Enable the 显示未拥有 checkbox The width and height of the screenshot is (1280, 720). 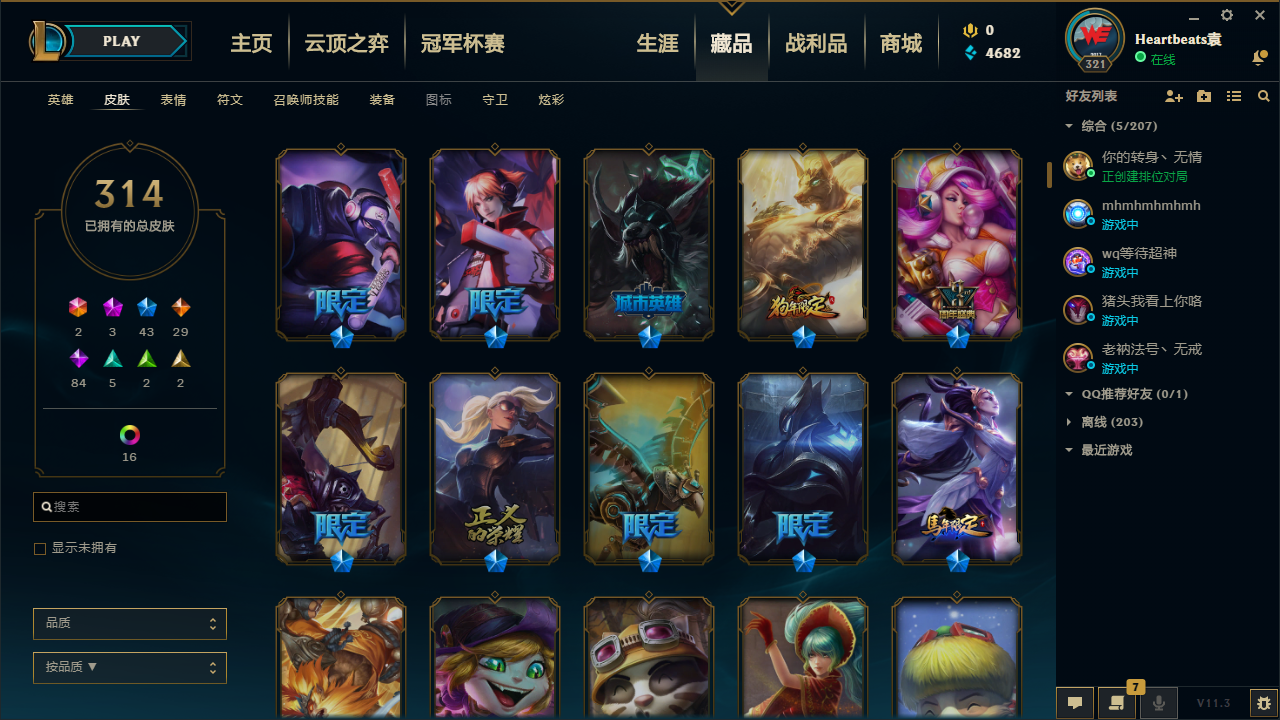click(x=40, y=549)
